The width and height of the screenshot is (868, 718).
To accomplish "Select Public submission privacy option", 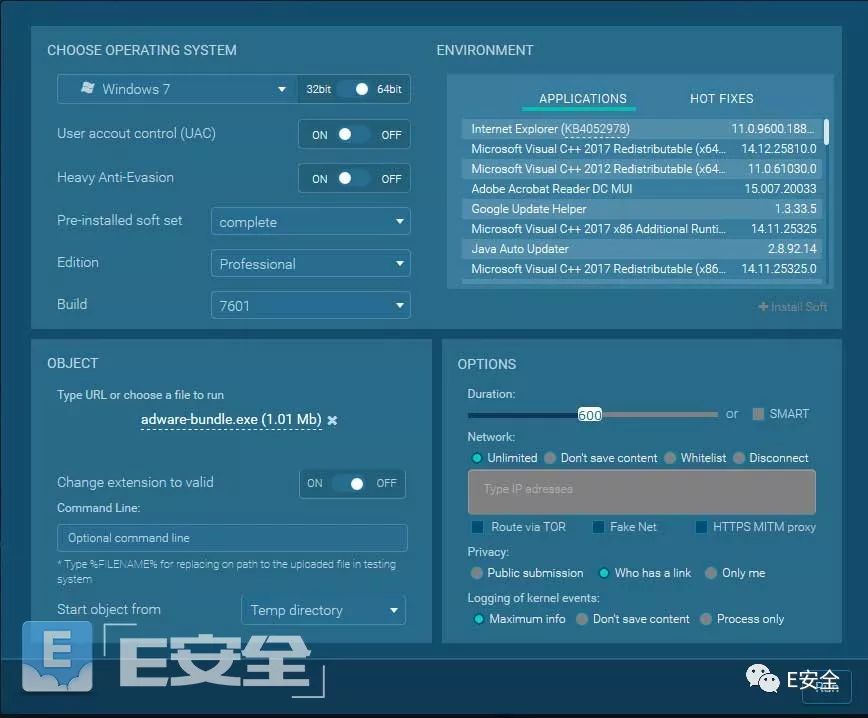I will [476, 573].
